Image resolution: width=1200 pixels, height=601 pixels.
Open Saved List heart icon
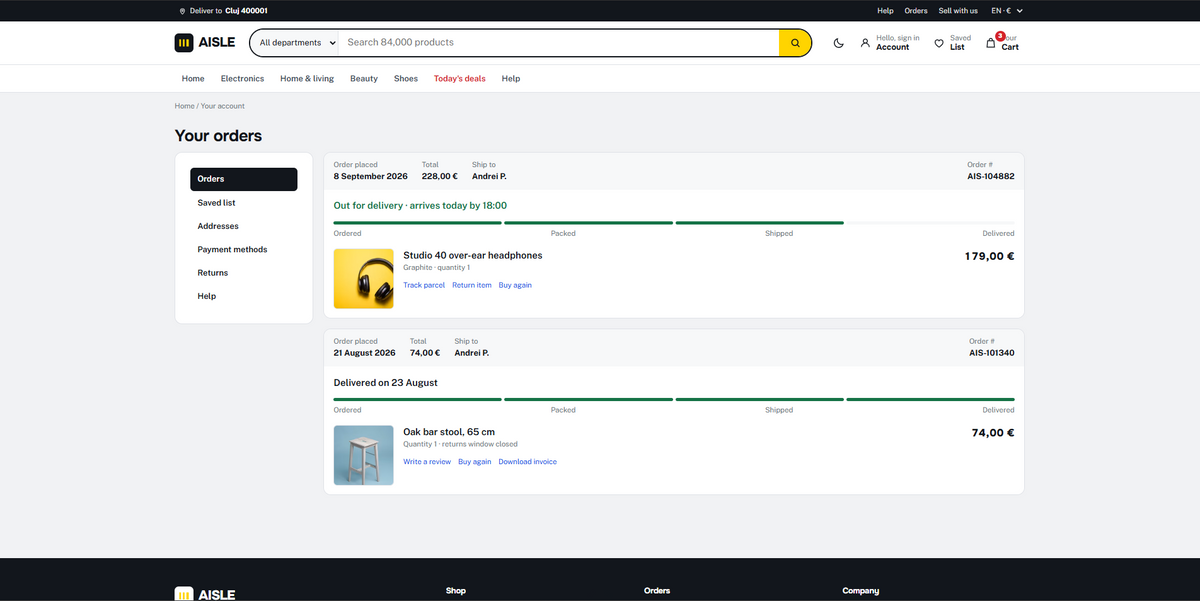pyautogui.click(x=939, y=43)
